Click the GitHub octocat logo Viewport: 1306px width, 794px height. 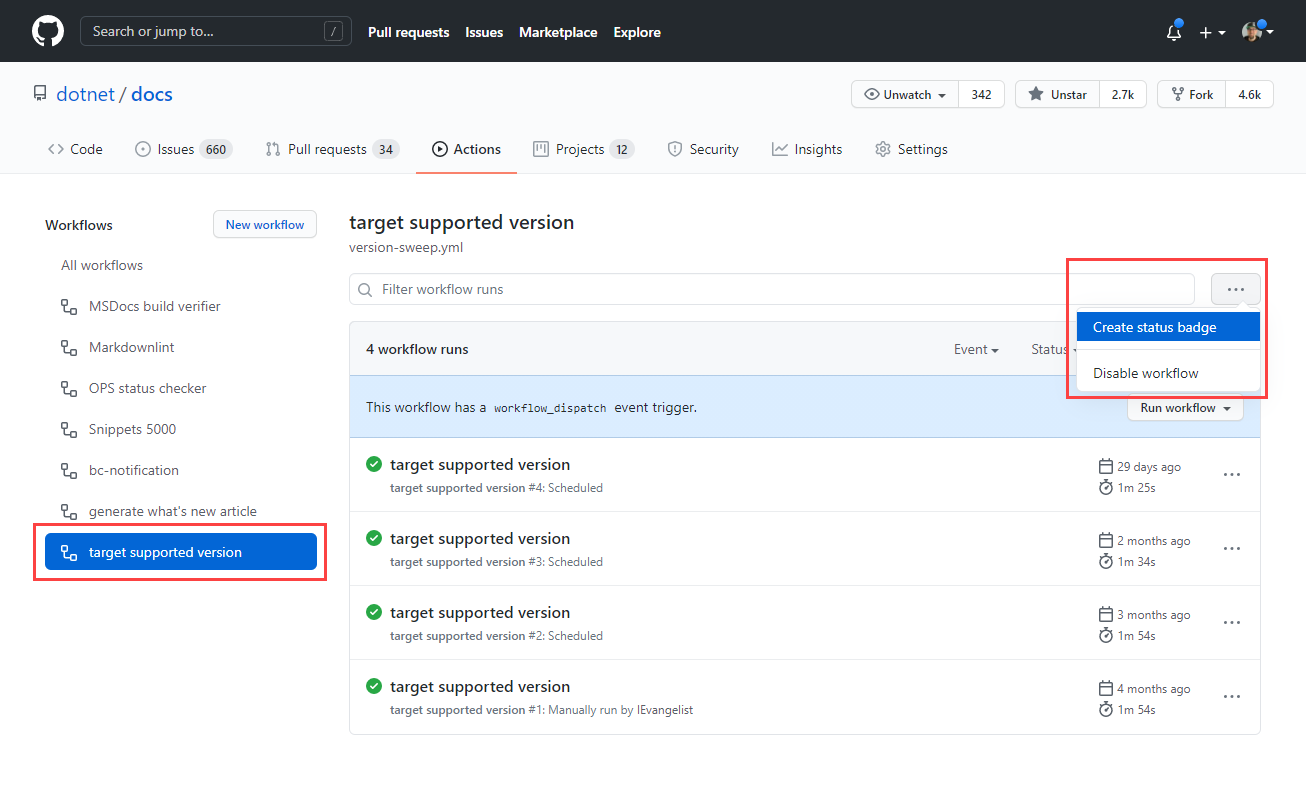[47, 31]
